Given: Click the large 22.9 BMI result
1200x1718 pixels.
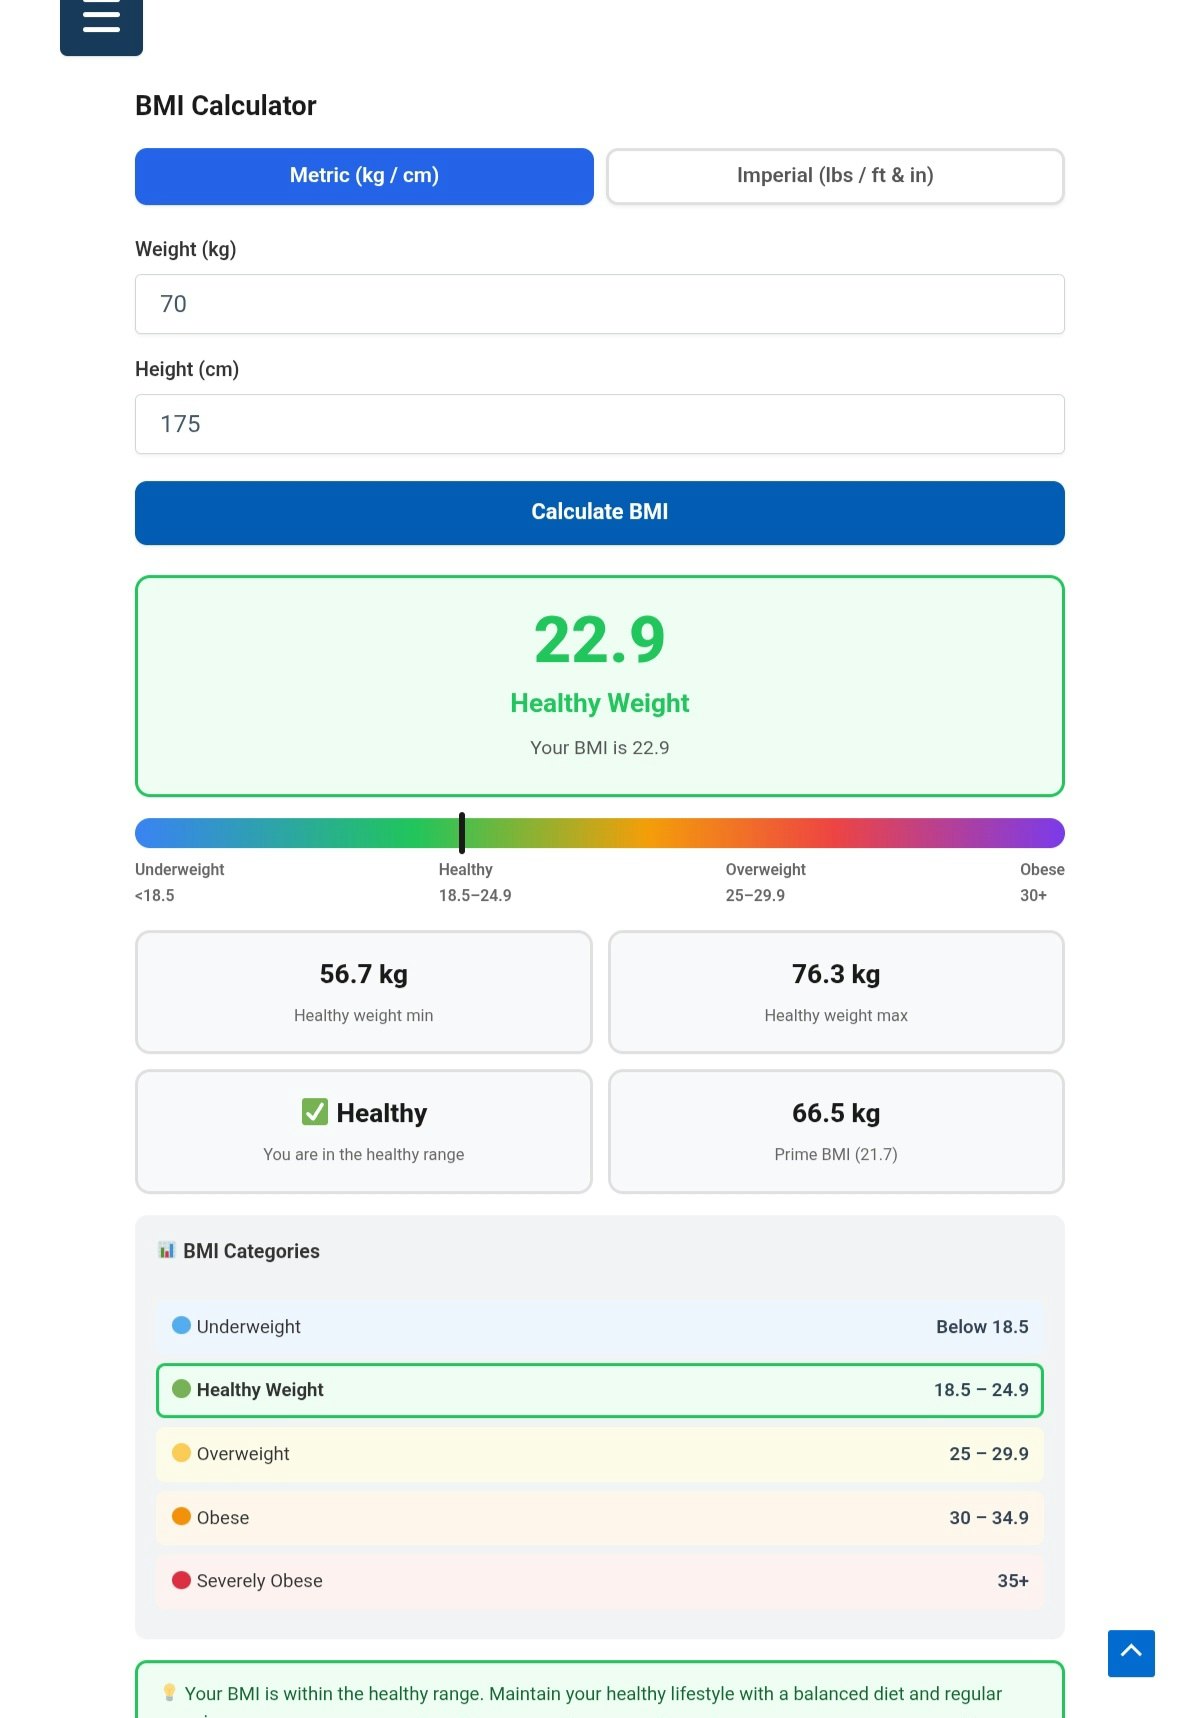Looking at the screenshot, I should click(600, 640).
